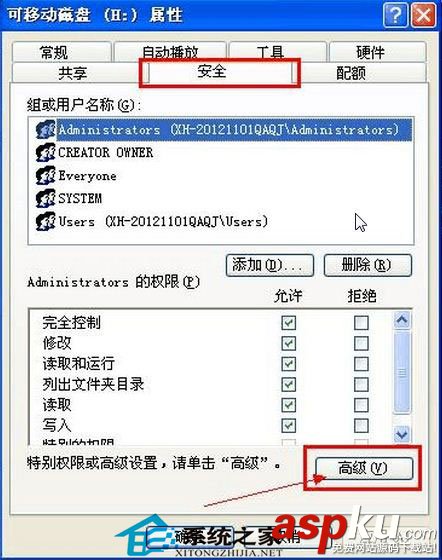Open advanced settings with 高级(V) button
442x560 pixels.
(x=364, y=468)
